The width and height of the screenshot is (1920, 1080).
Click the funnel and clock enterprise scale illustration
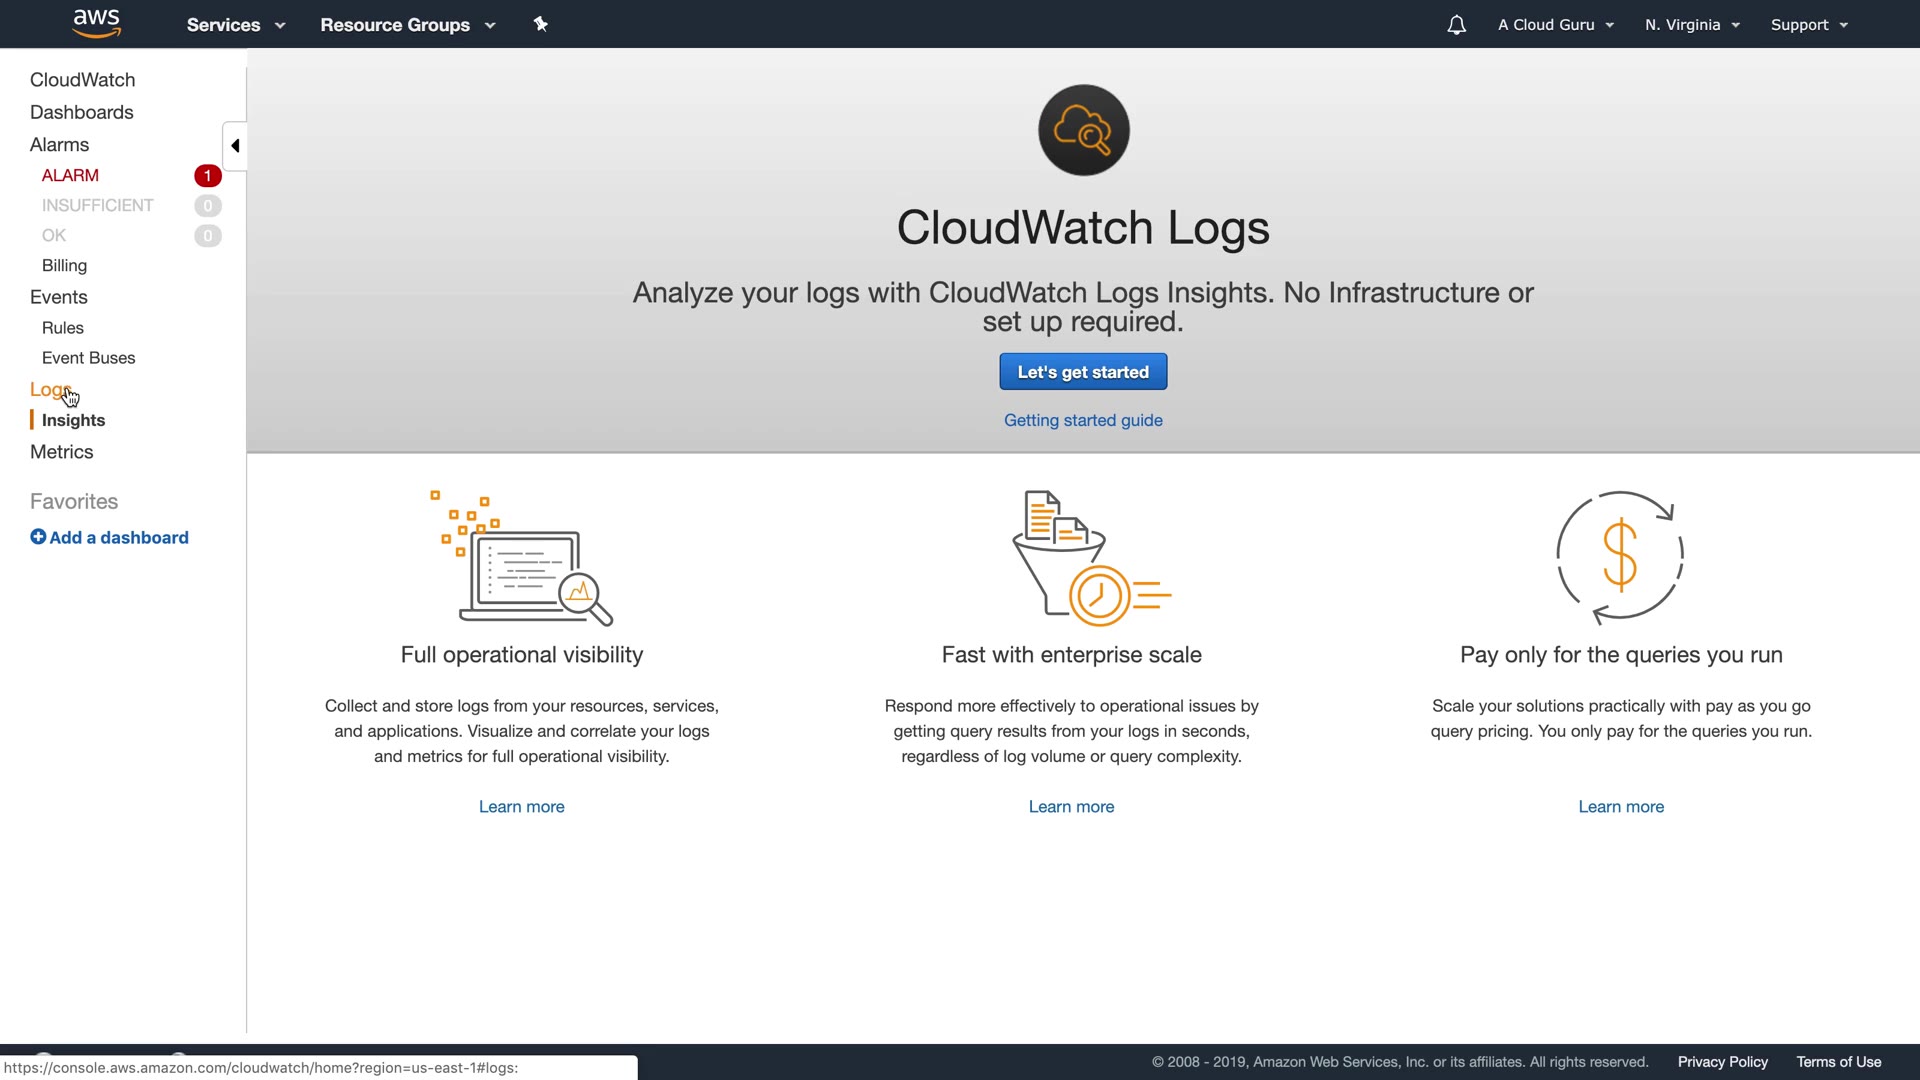point(1090,558)
